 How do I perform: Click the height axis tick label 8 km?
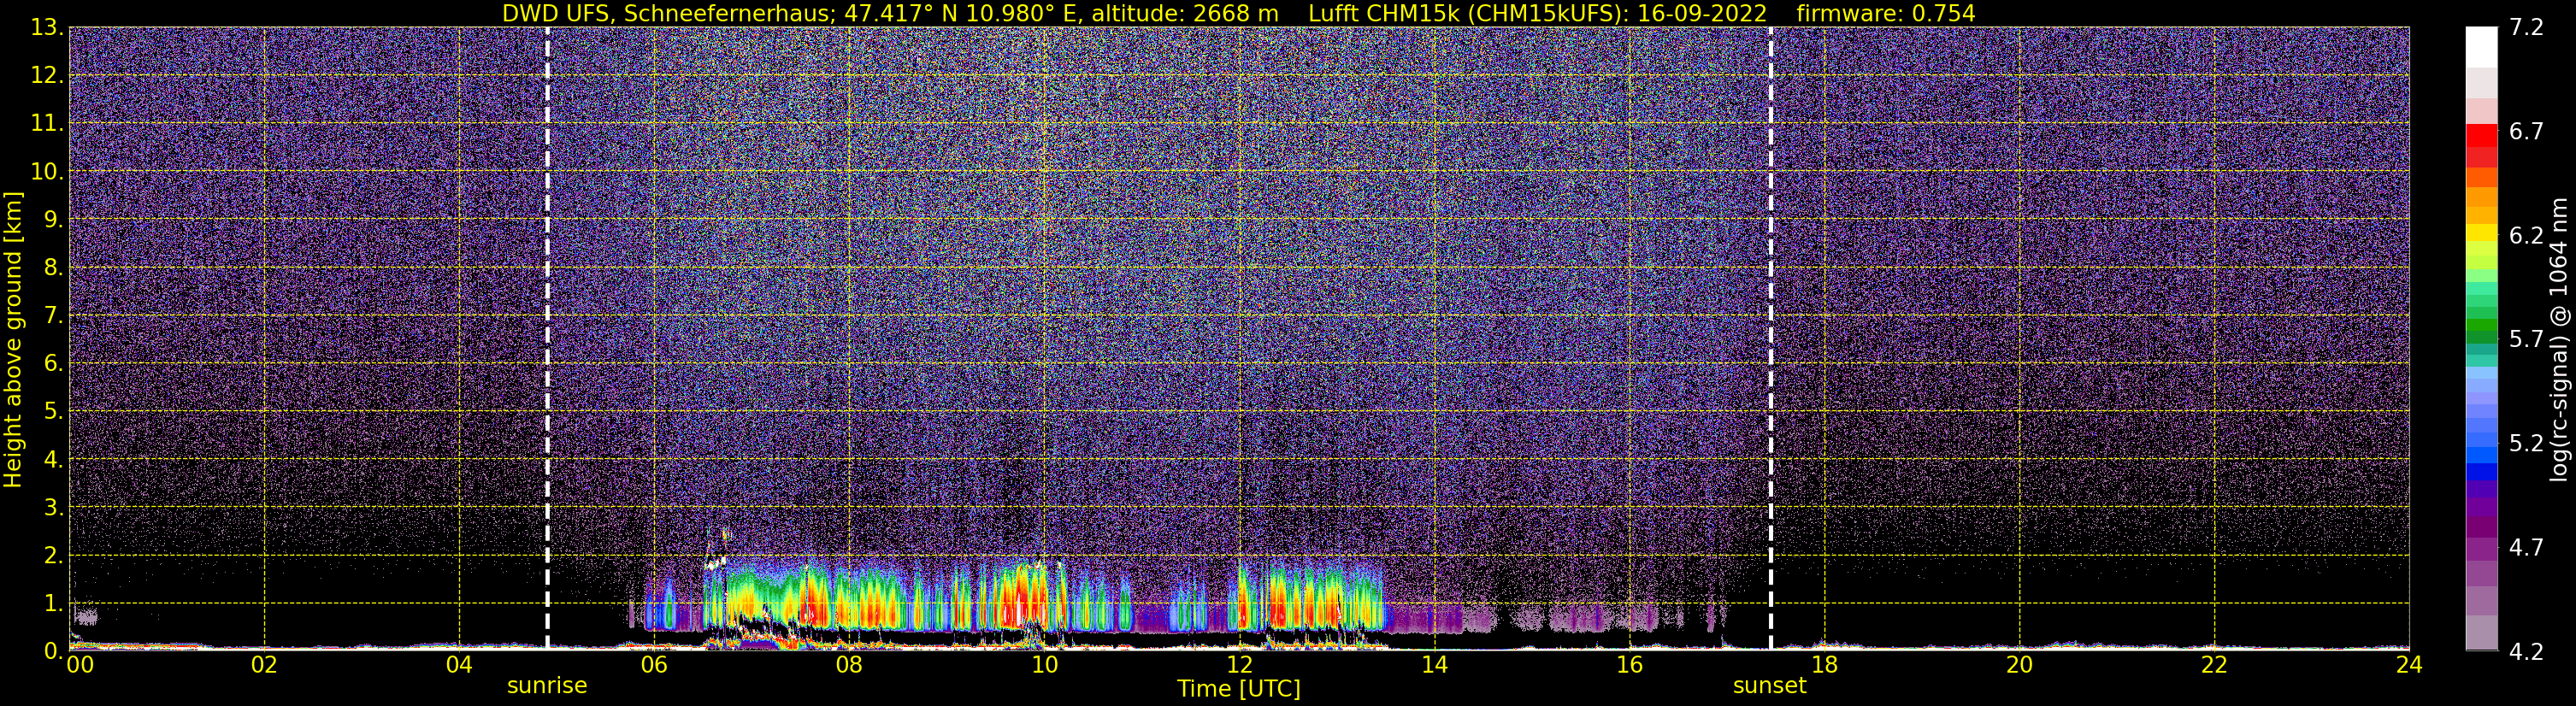pos(53,268)
